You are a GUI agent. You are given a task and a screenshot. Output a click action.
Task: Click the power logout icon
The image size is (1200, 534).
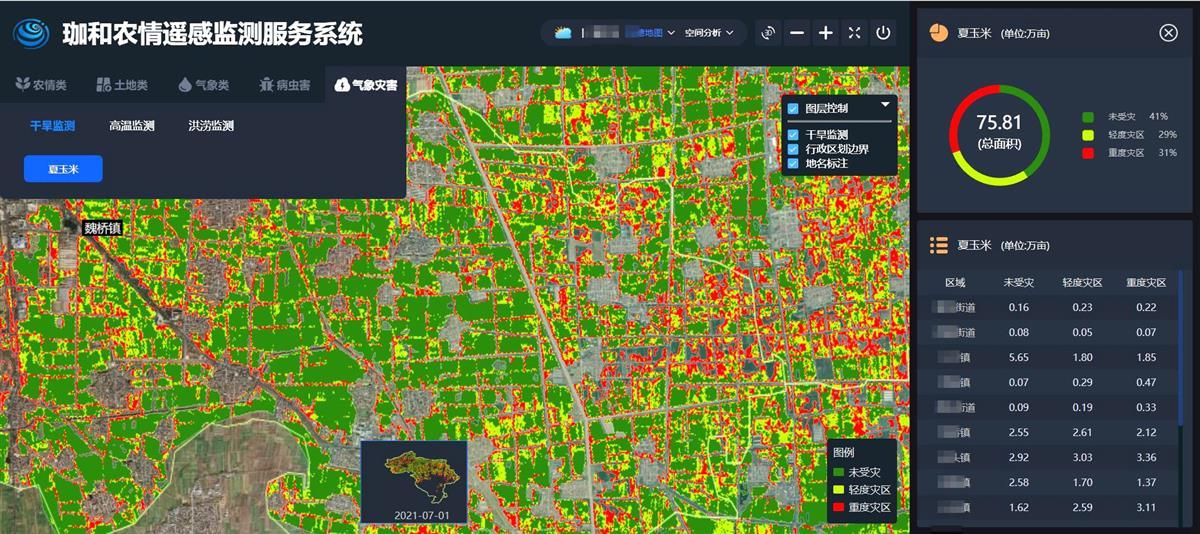coord(883,33)
